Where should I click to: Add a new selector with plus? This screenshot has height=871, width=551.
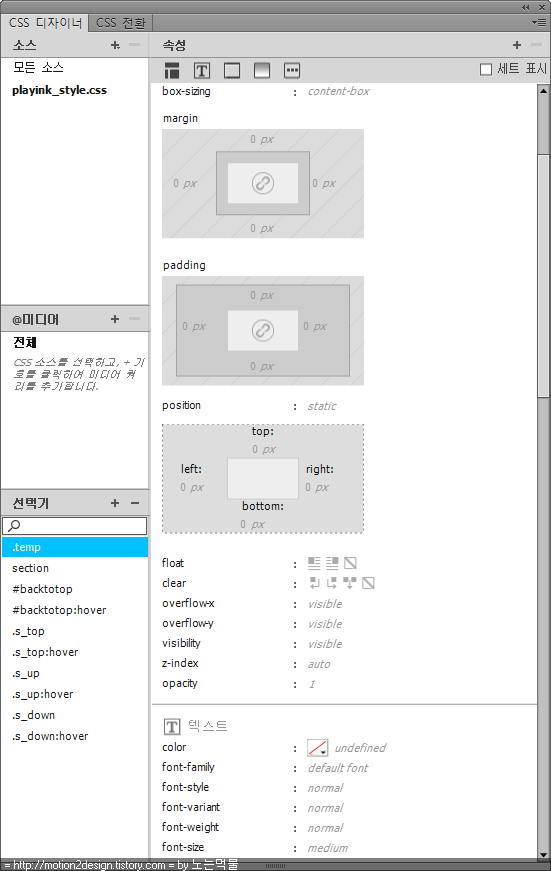tap(115, 503)
